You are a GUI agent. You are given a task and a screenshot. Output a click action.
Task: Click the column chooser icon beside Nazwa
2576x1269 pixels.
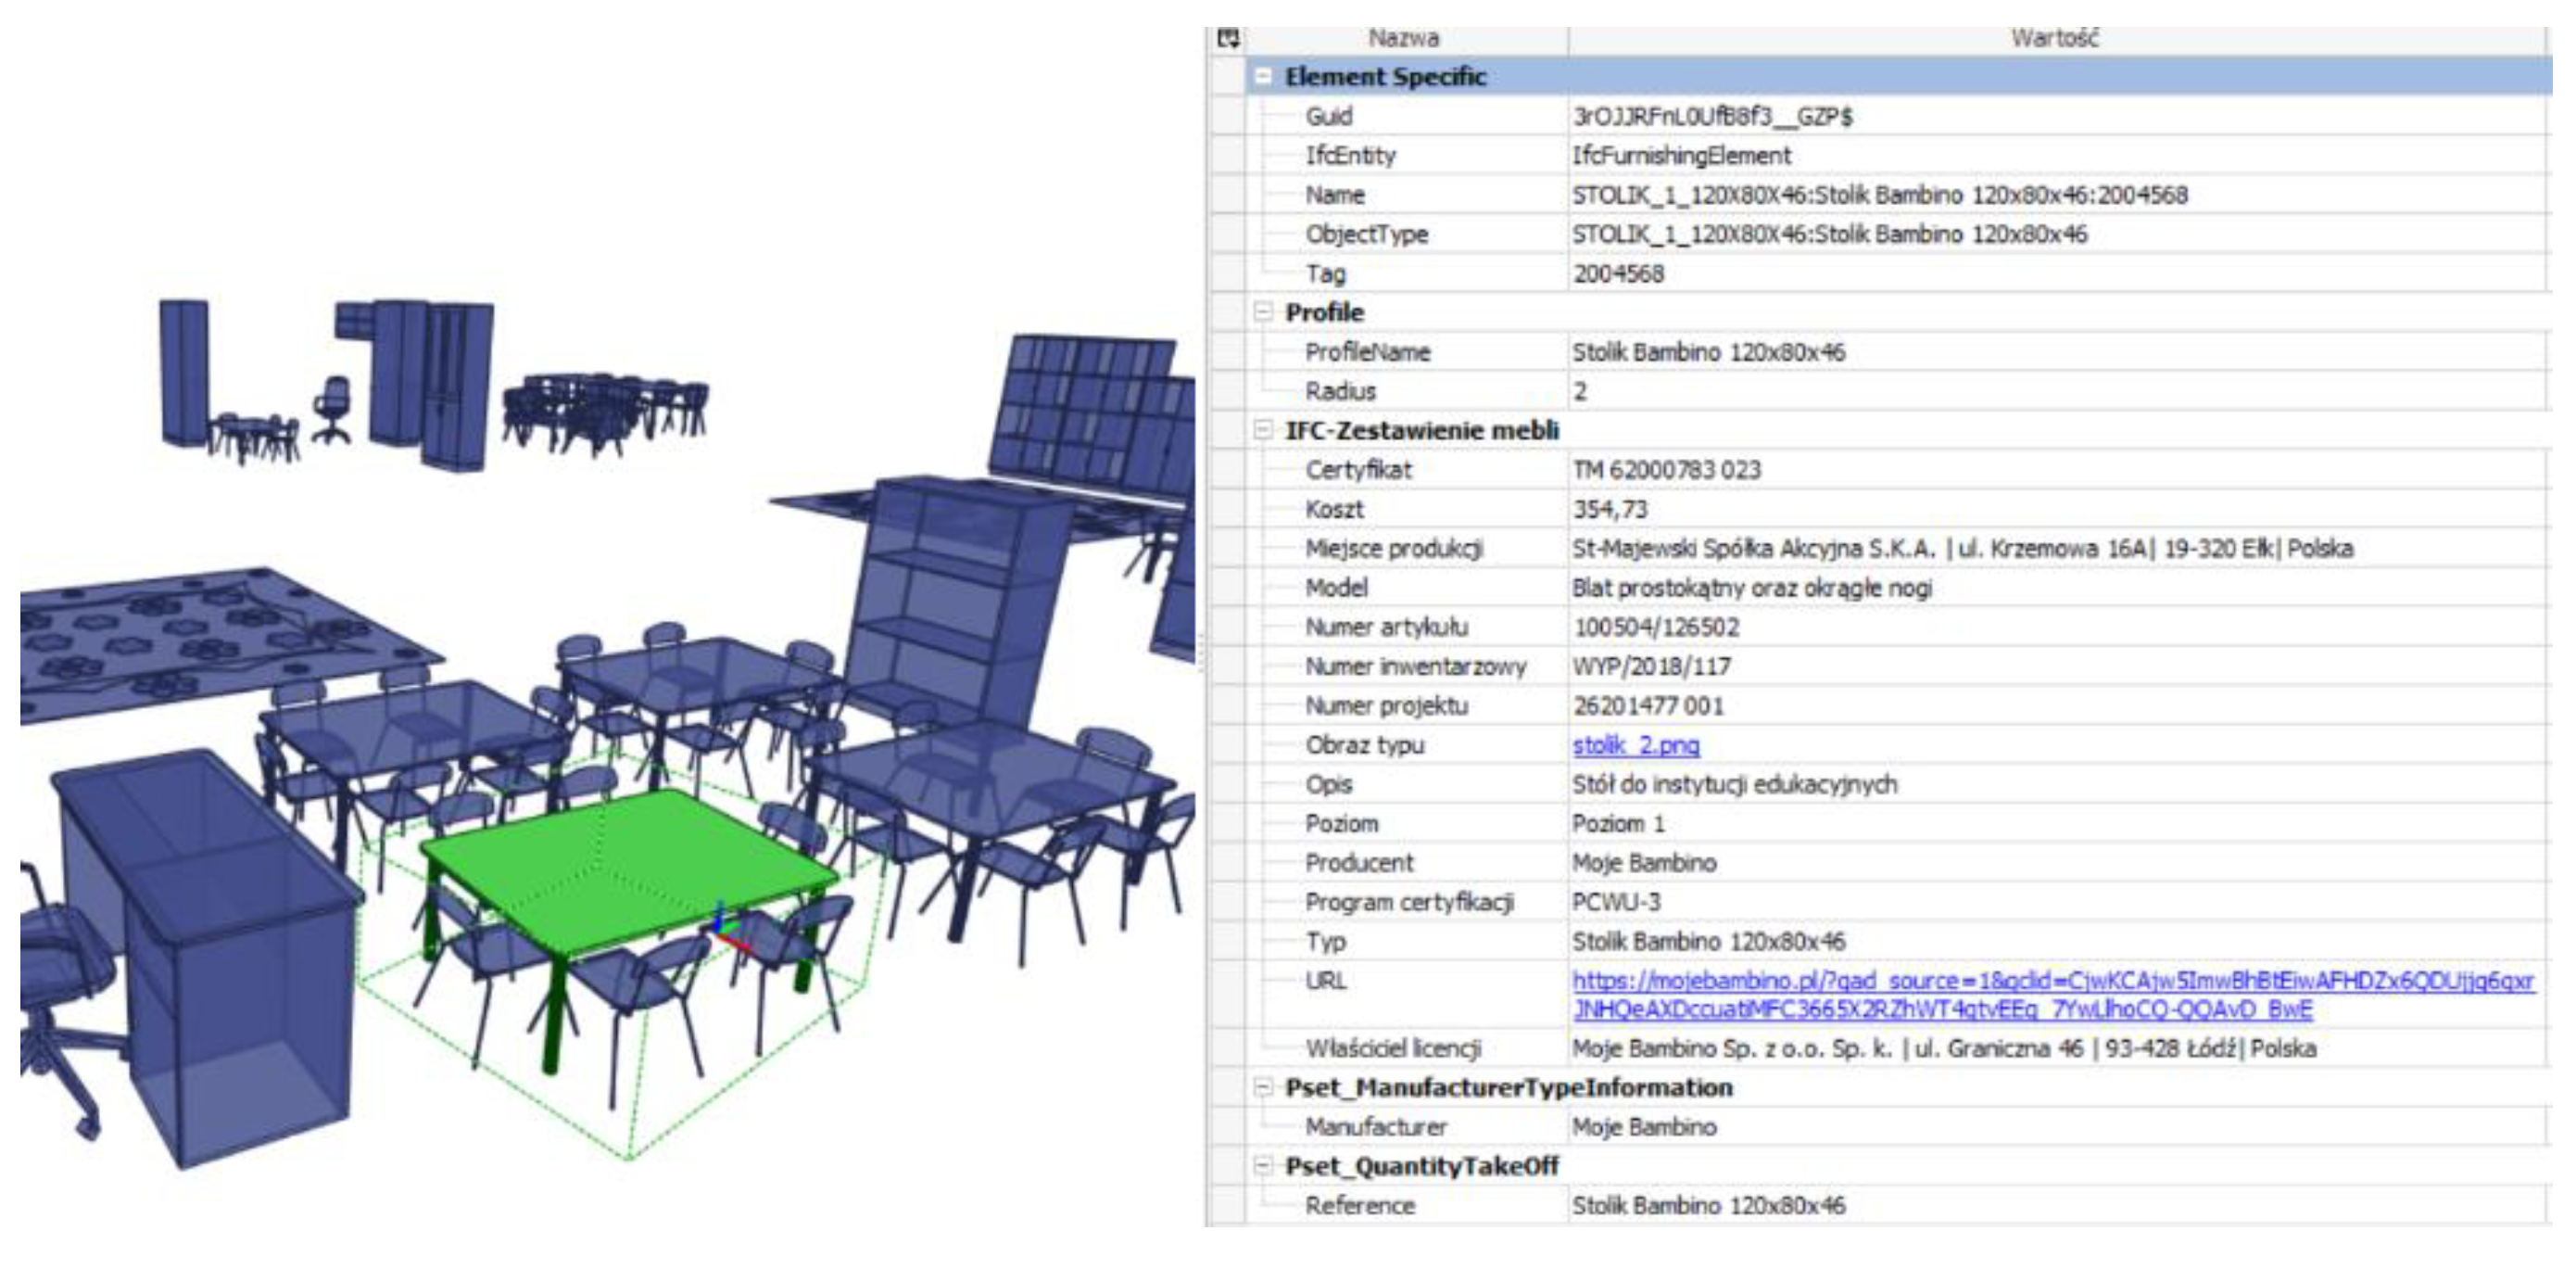(1228, 39)
